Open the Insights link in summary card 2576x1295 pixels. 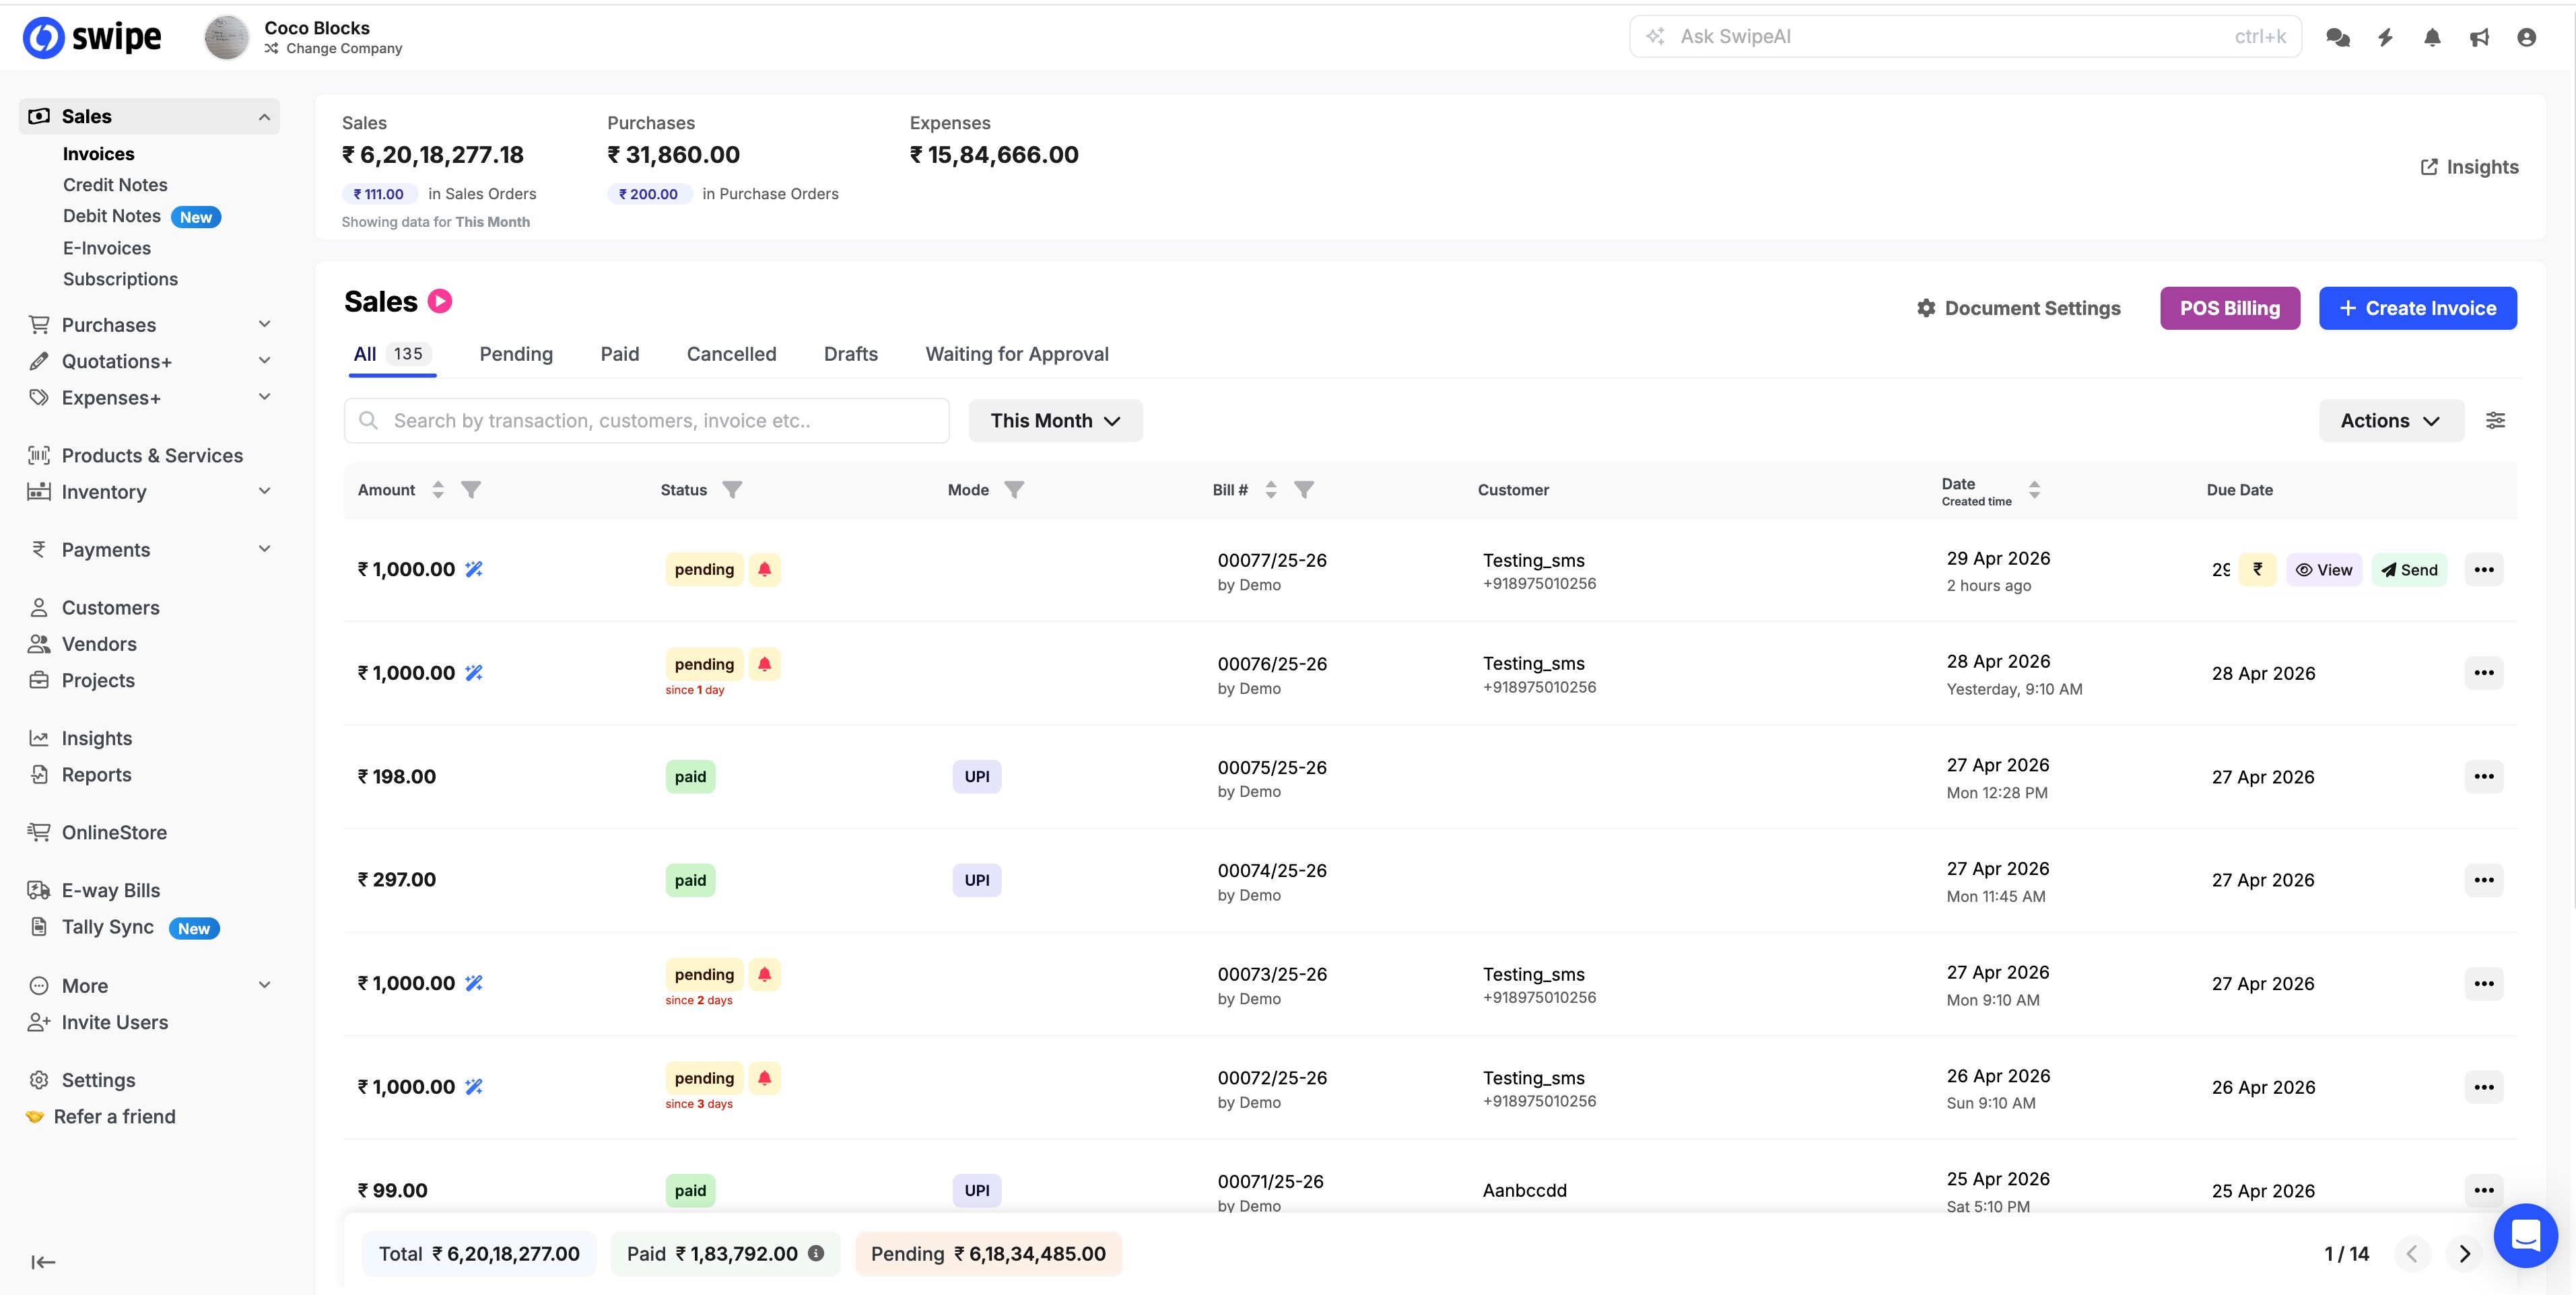pos(2469,167)
